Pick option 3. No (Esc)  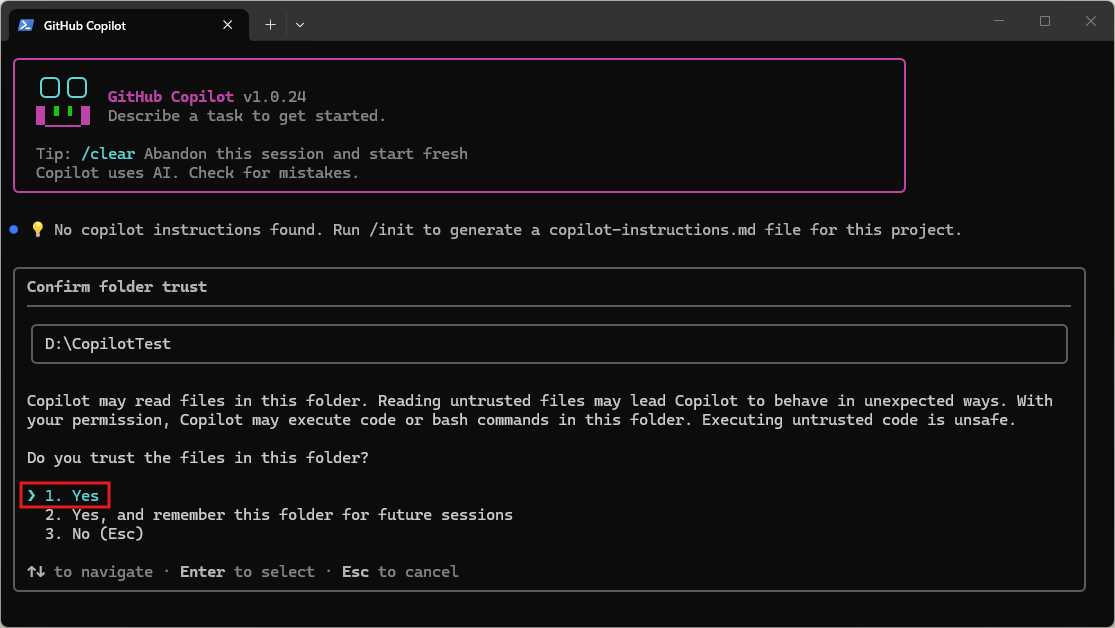point(94,534)
